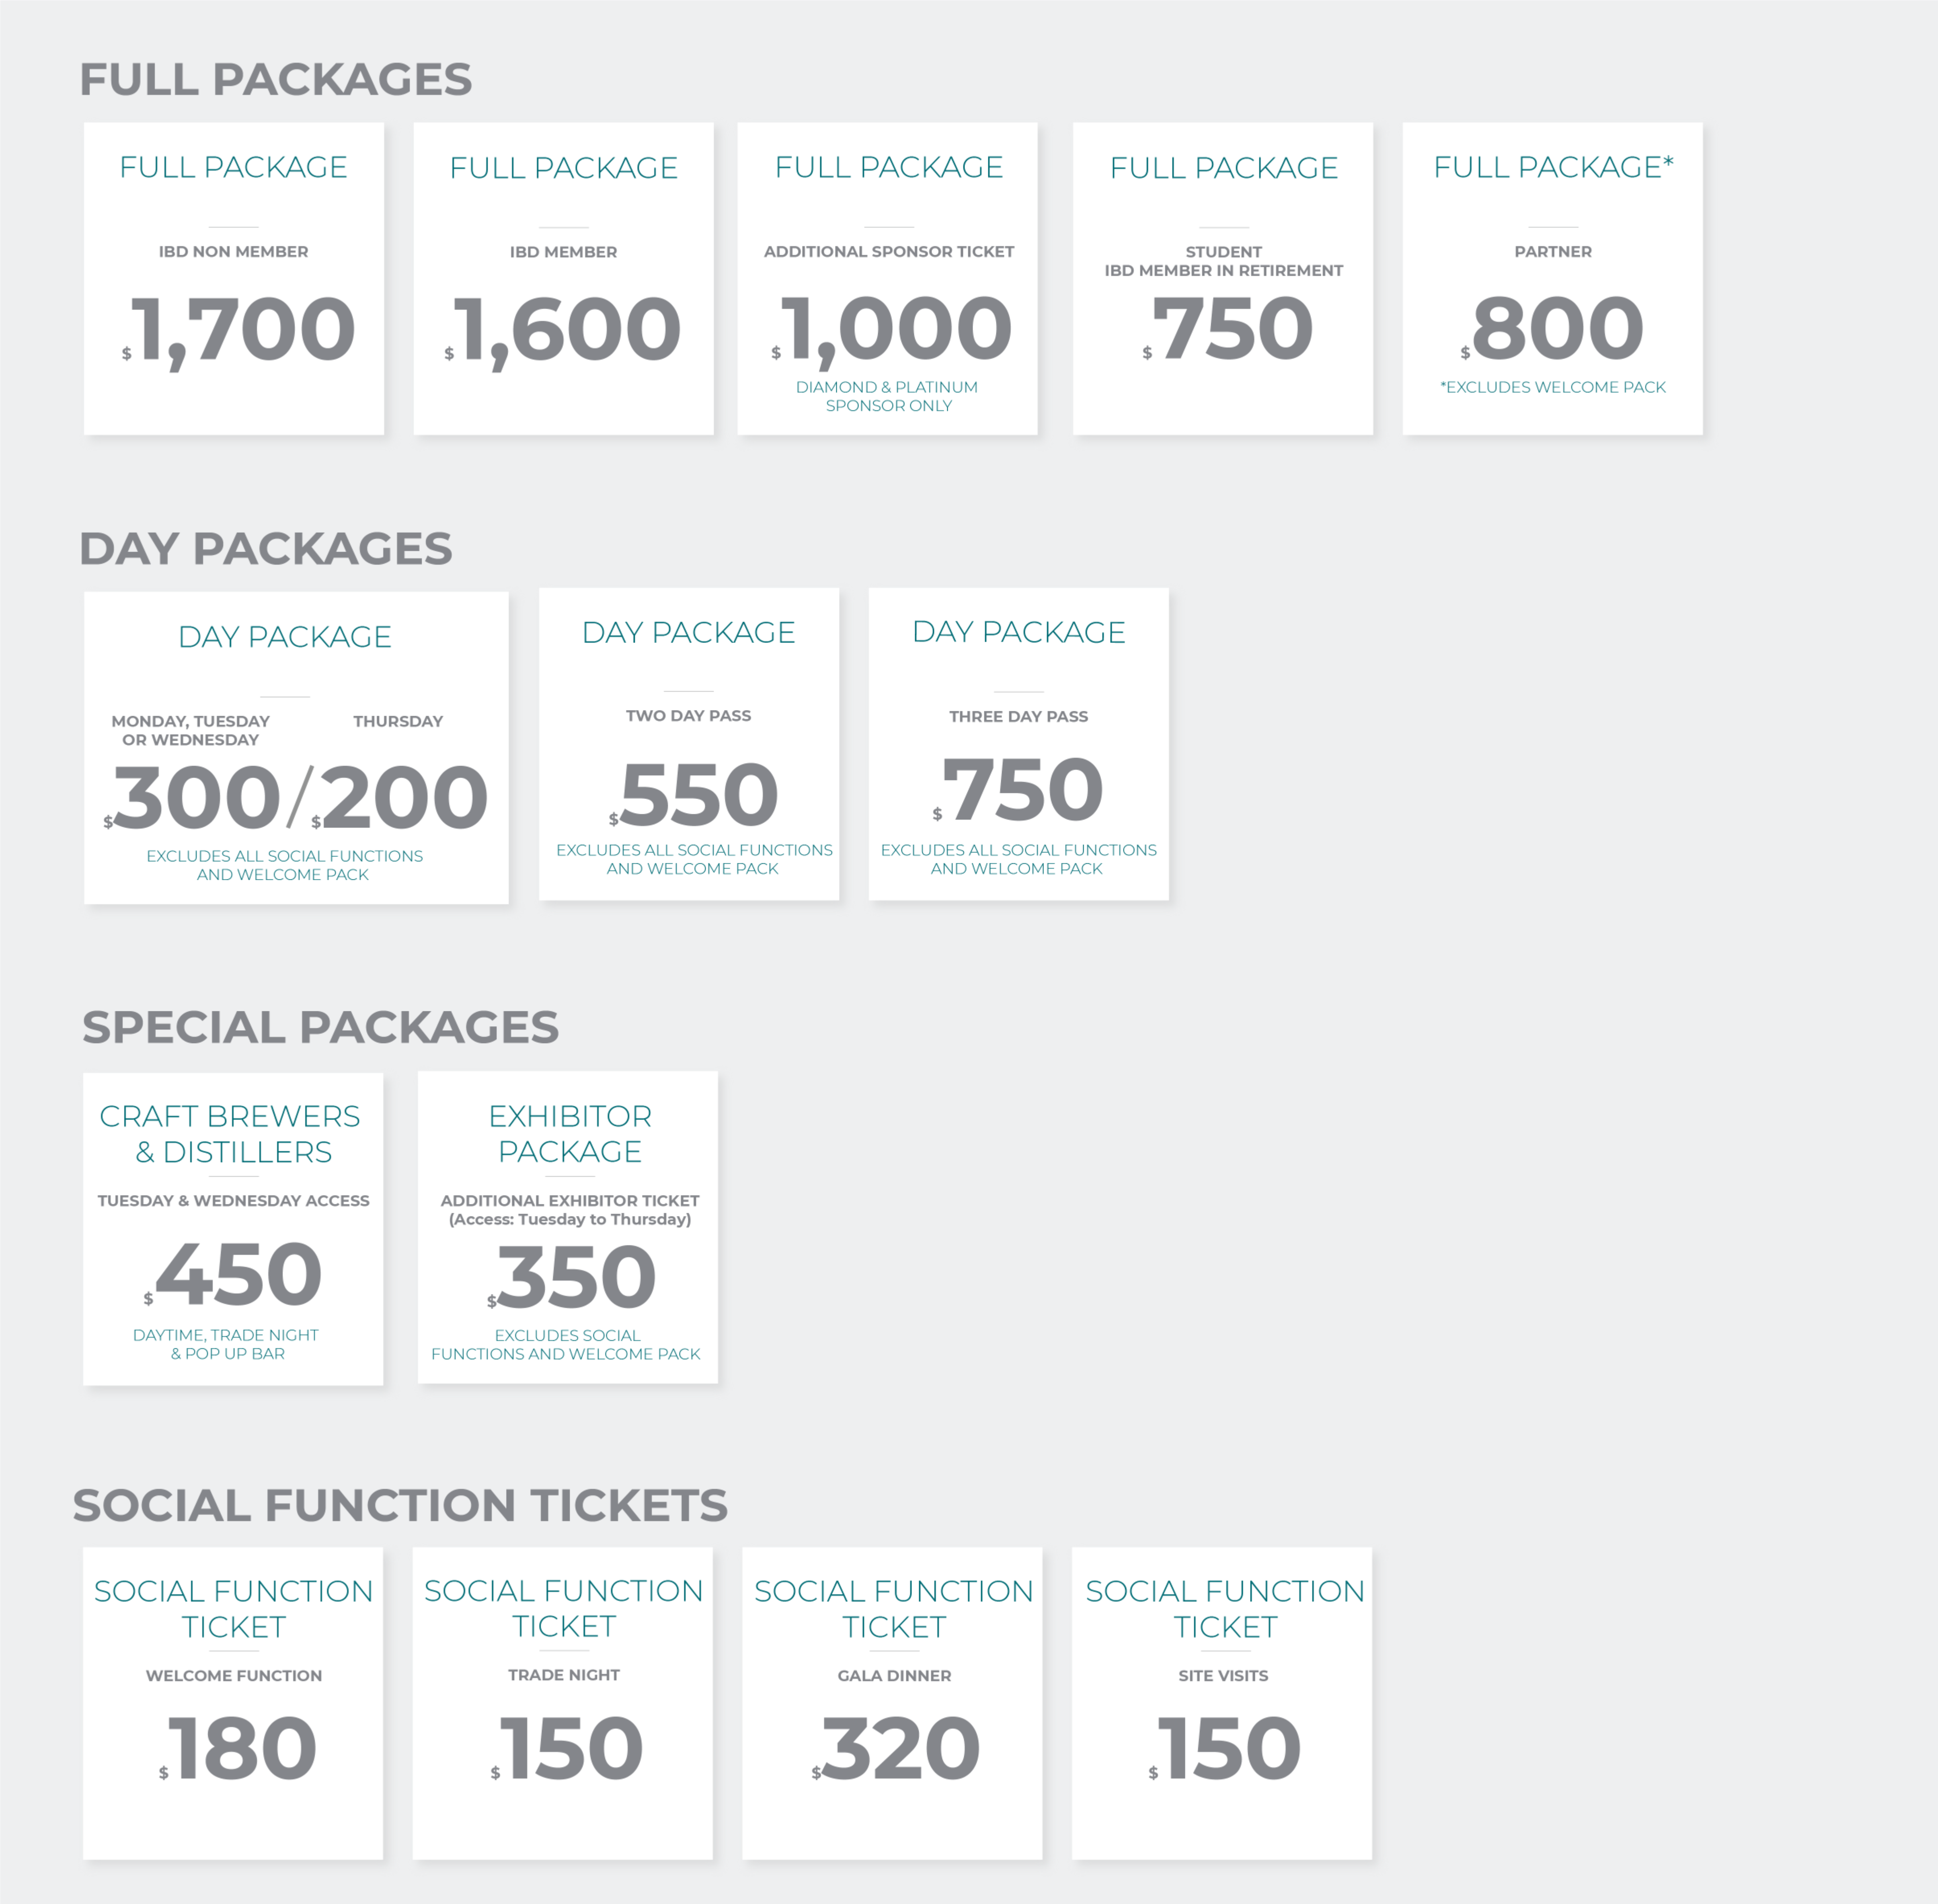Viewport: 1938px width, 1904px height.
Task: Select the Three Day Pass $750 card
Action: tap(1019, 744)
